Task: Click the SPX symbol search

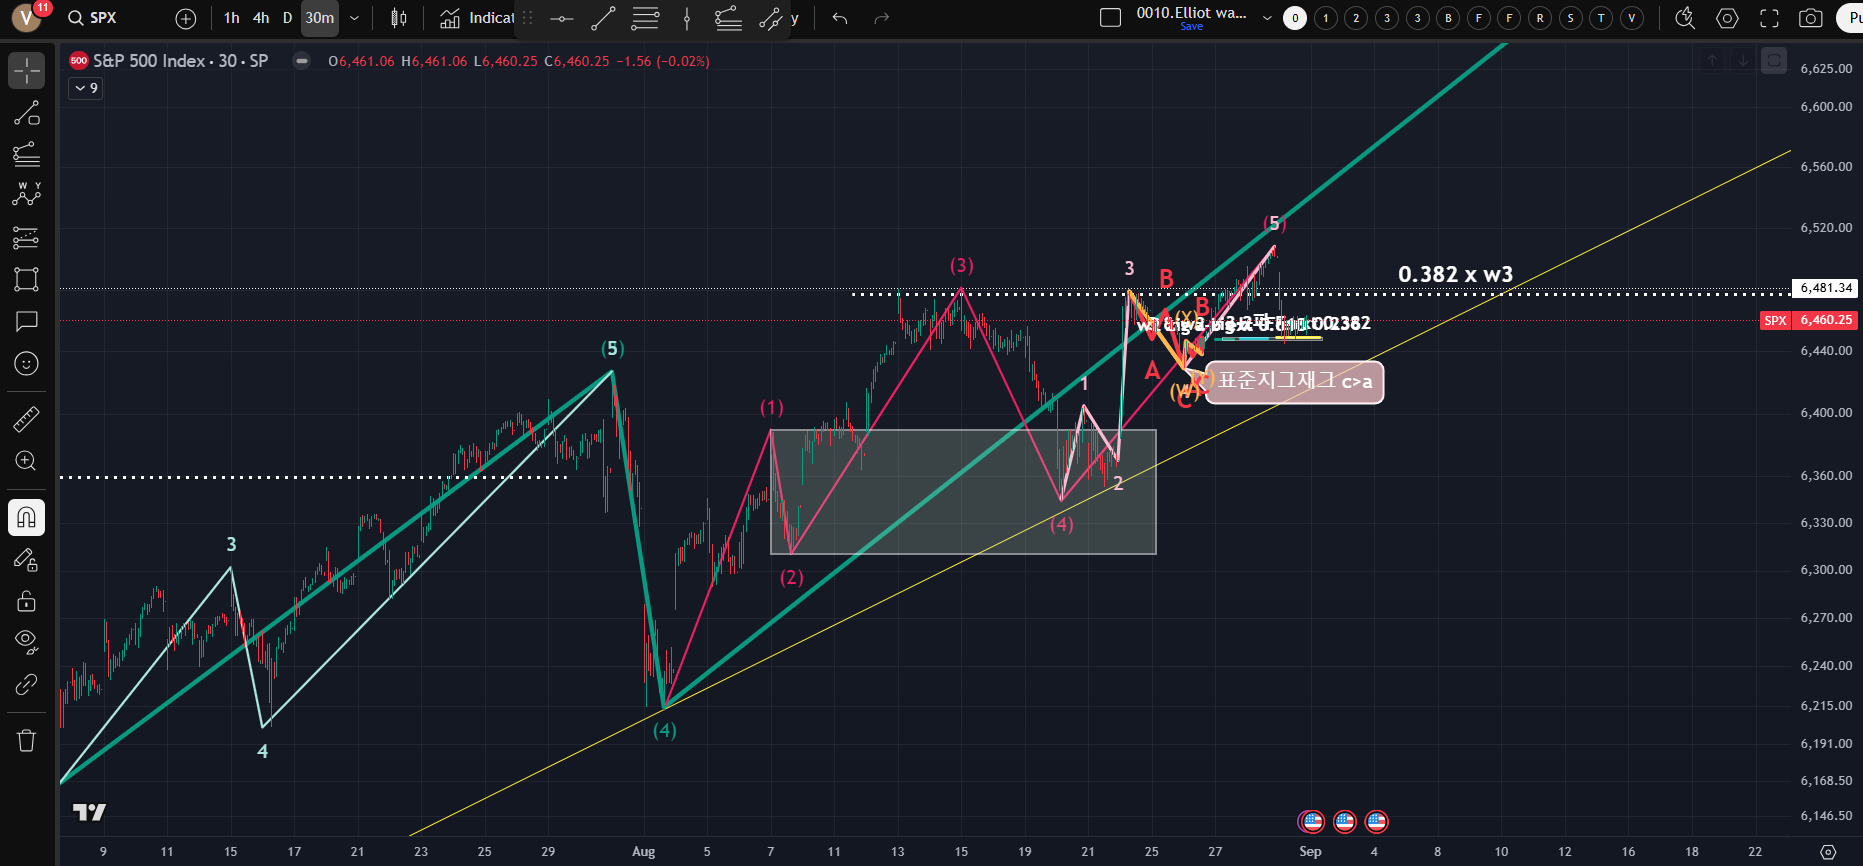Action: pos(92,18)
